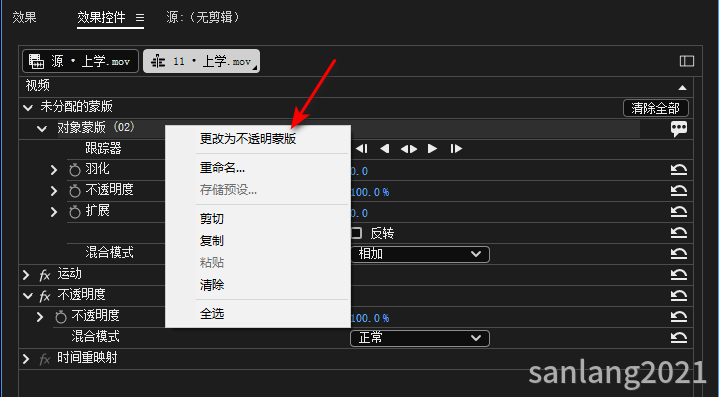Click the bidirectional mask tracking button
This screenshot has height=397, width=719.
(x=409, y=149)
